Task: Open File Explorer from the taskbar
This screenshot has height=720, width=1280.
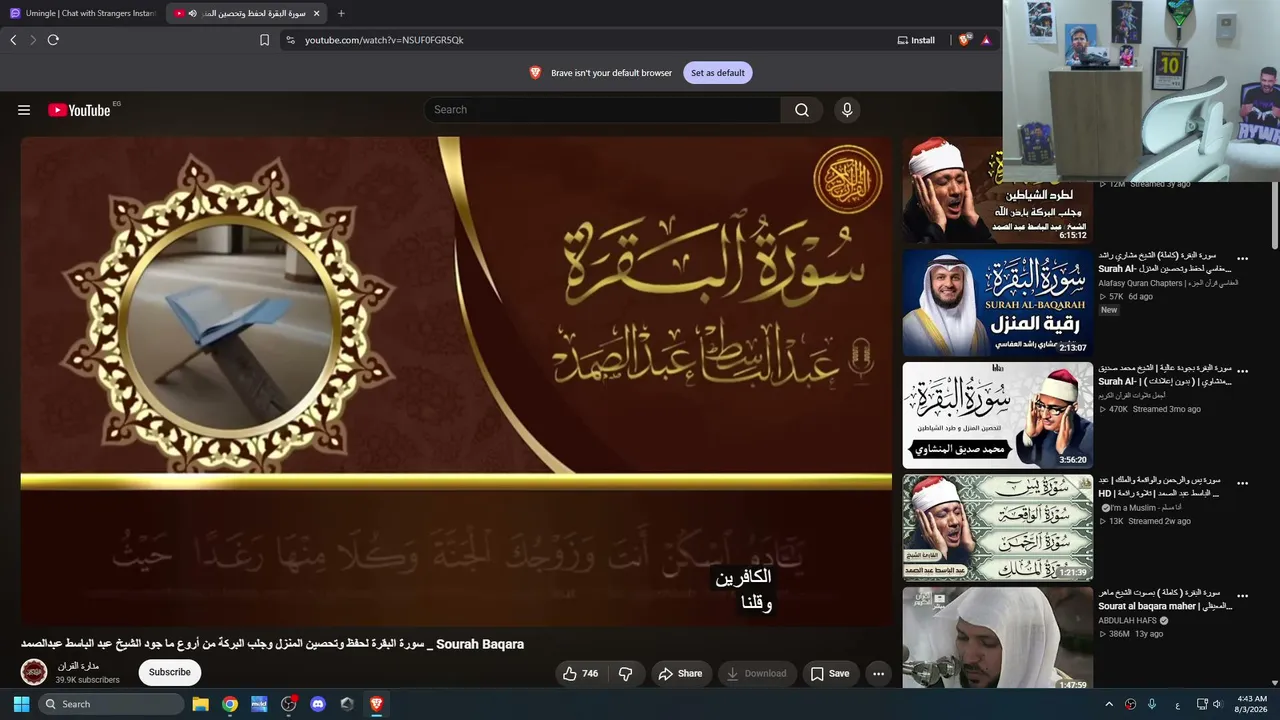Action: (x=200, y=704)
